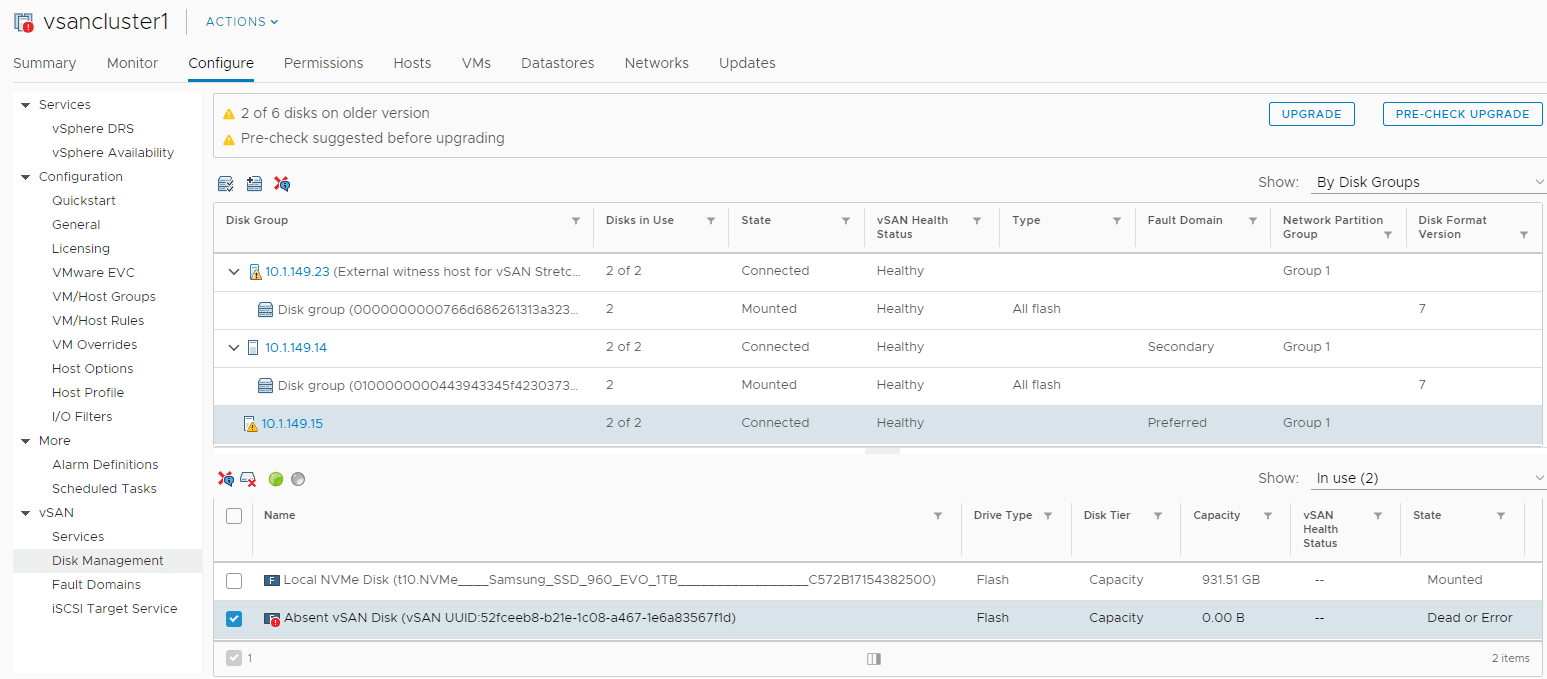This screenshot has height=679, width=1547.
Task: Open the Datastores tab
Action: pyautogui.click(x=557, y=63)
